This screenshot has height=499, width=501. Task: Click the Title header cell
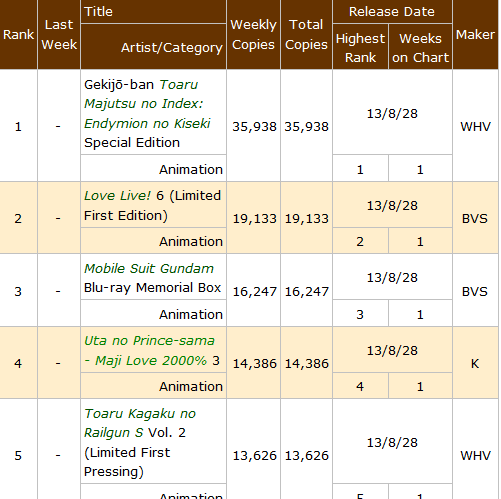click(153, 12)
